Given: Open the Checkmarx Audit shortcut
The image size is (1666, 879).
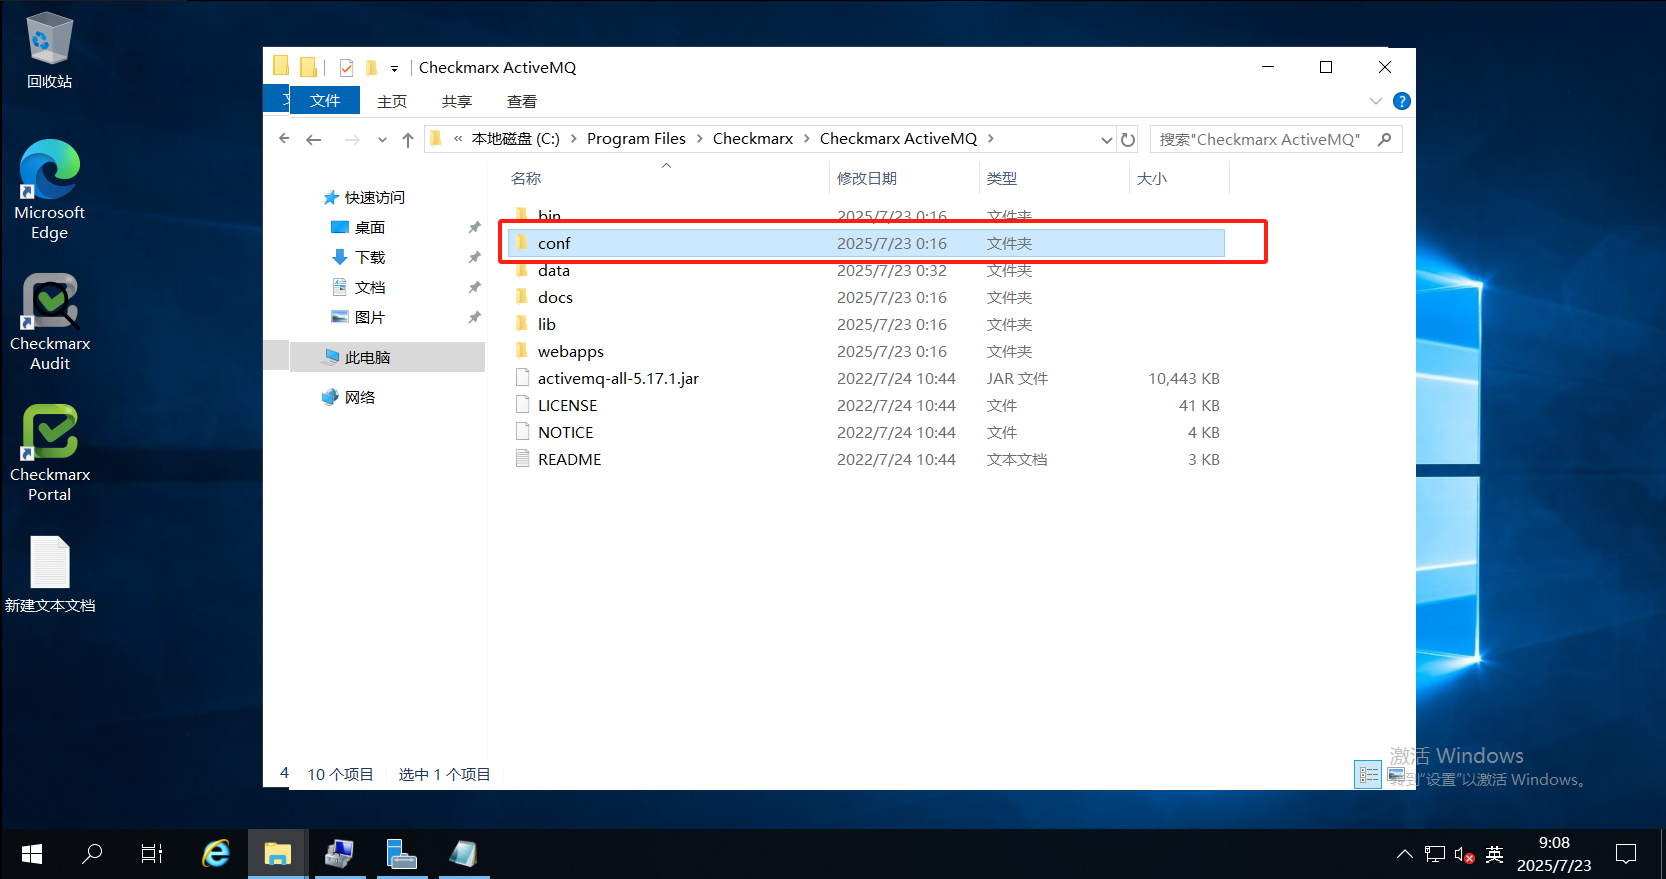Looking at the screenshot, I should pos(49,322).
